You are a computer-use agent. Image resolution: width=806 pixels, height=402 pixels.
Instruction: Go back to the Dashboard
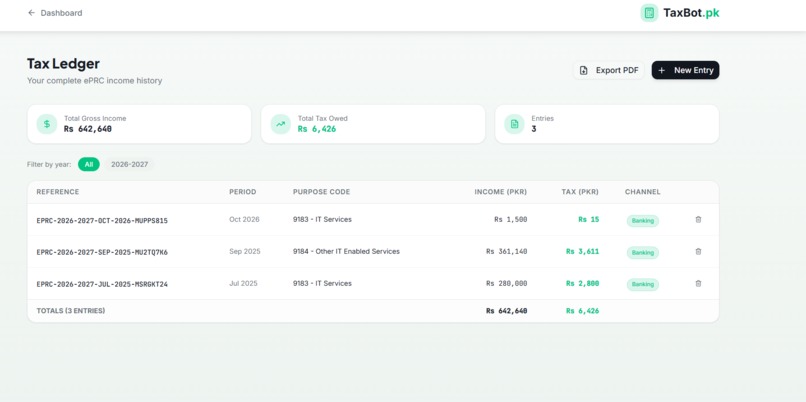coord(55,13)
